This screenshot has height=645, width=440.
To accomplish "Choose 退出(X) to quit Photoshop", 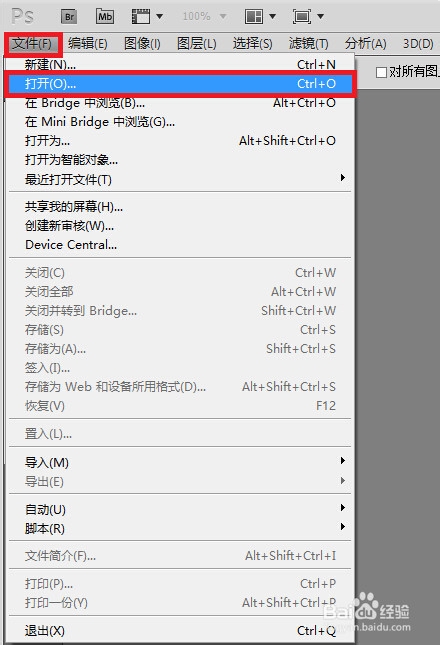I will click(x=180, y=631).
